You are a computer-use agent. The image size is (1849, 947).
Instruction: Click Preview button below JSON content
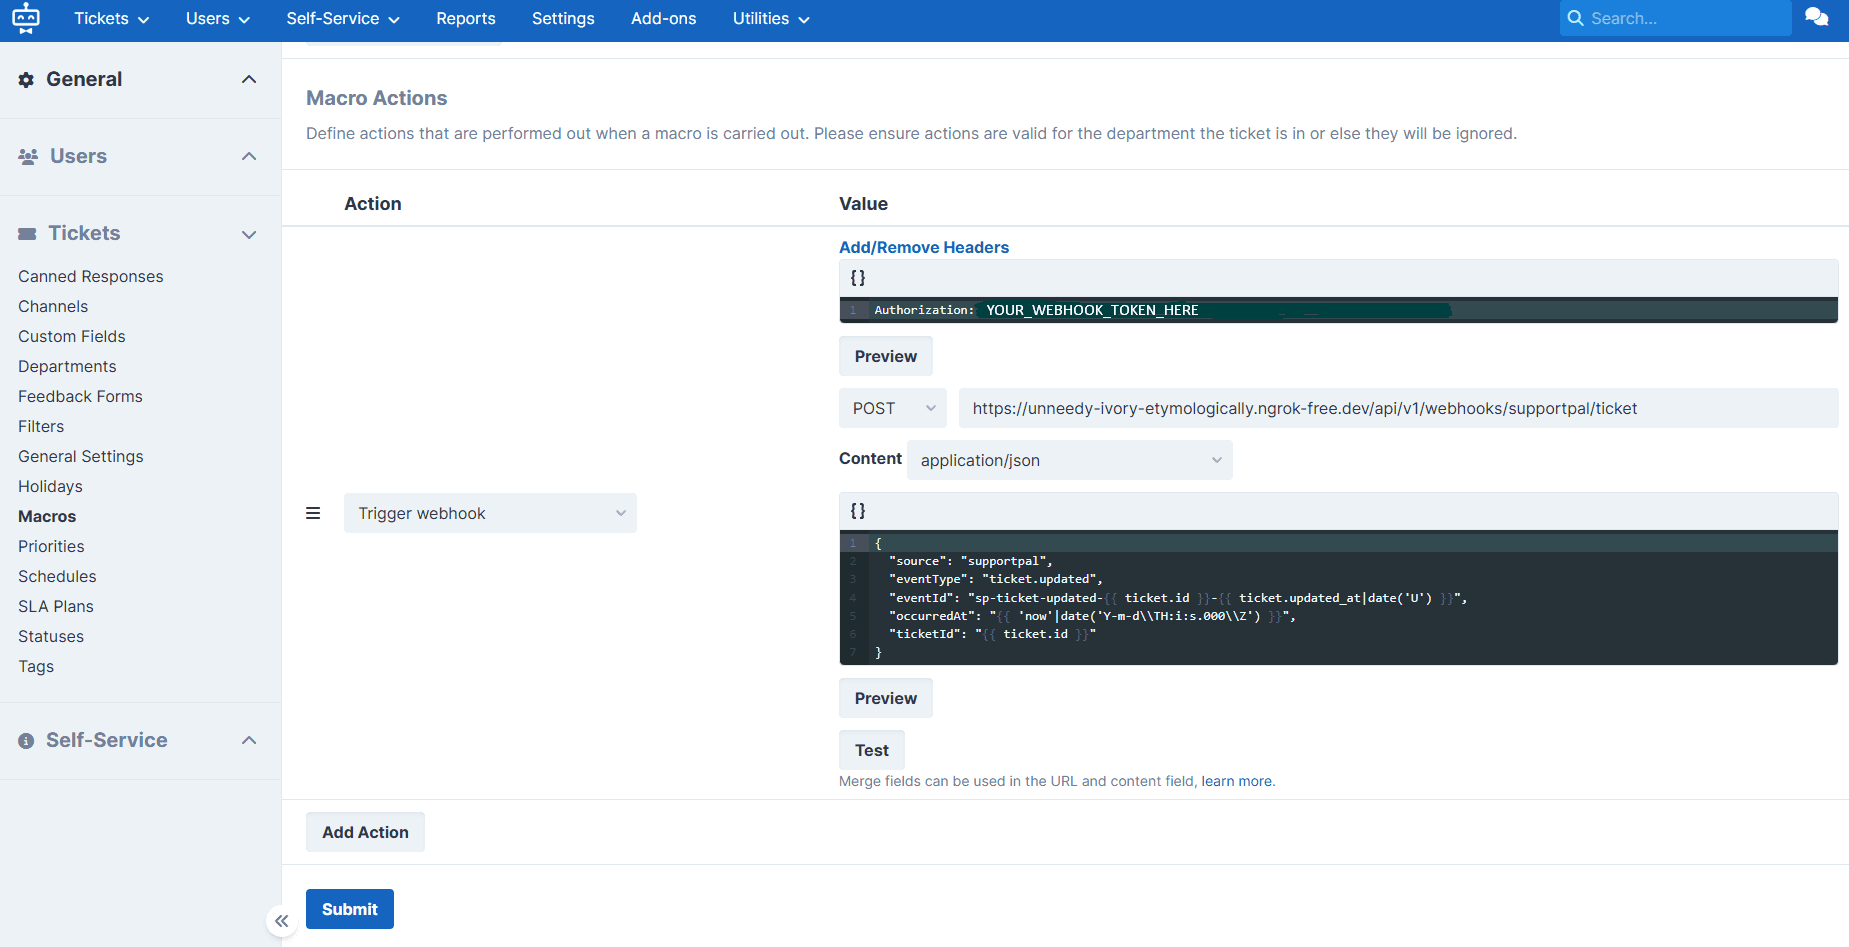pos(885,698)
